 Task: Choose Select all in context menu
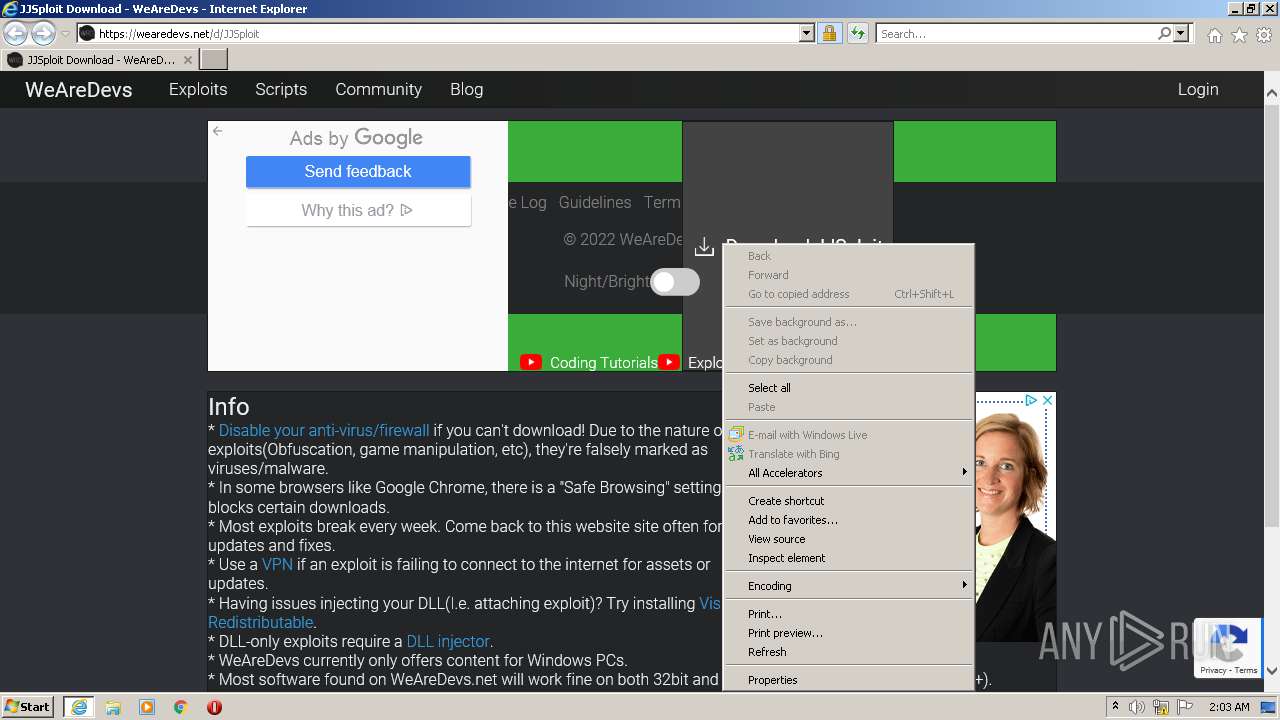[848, 388]
